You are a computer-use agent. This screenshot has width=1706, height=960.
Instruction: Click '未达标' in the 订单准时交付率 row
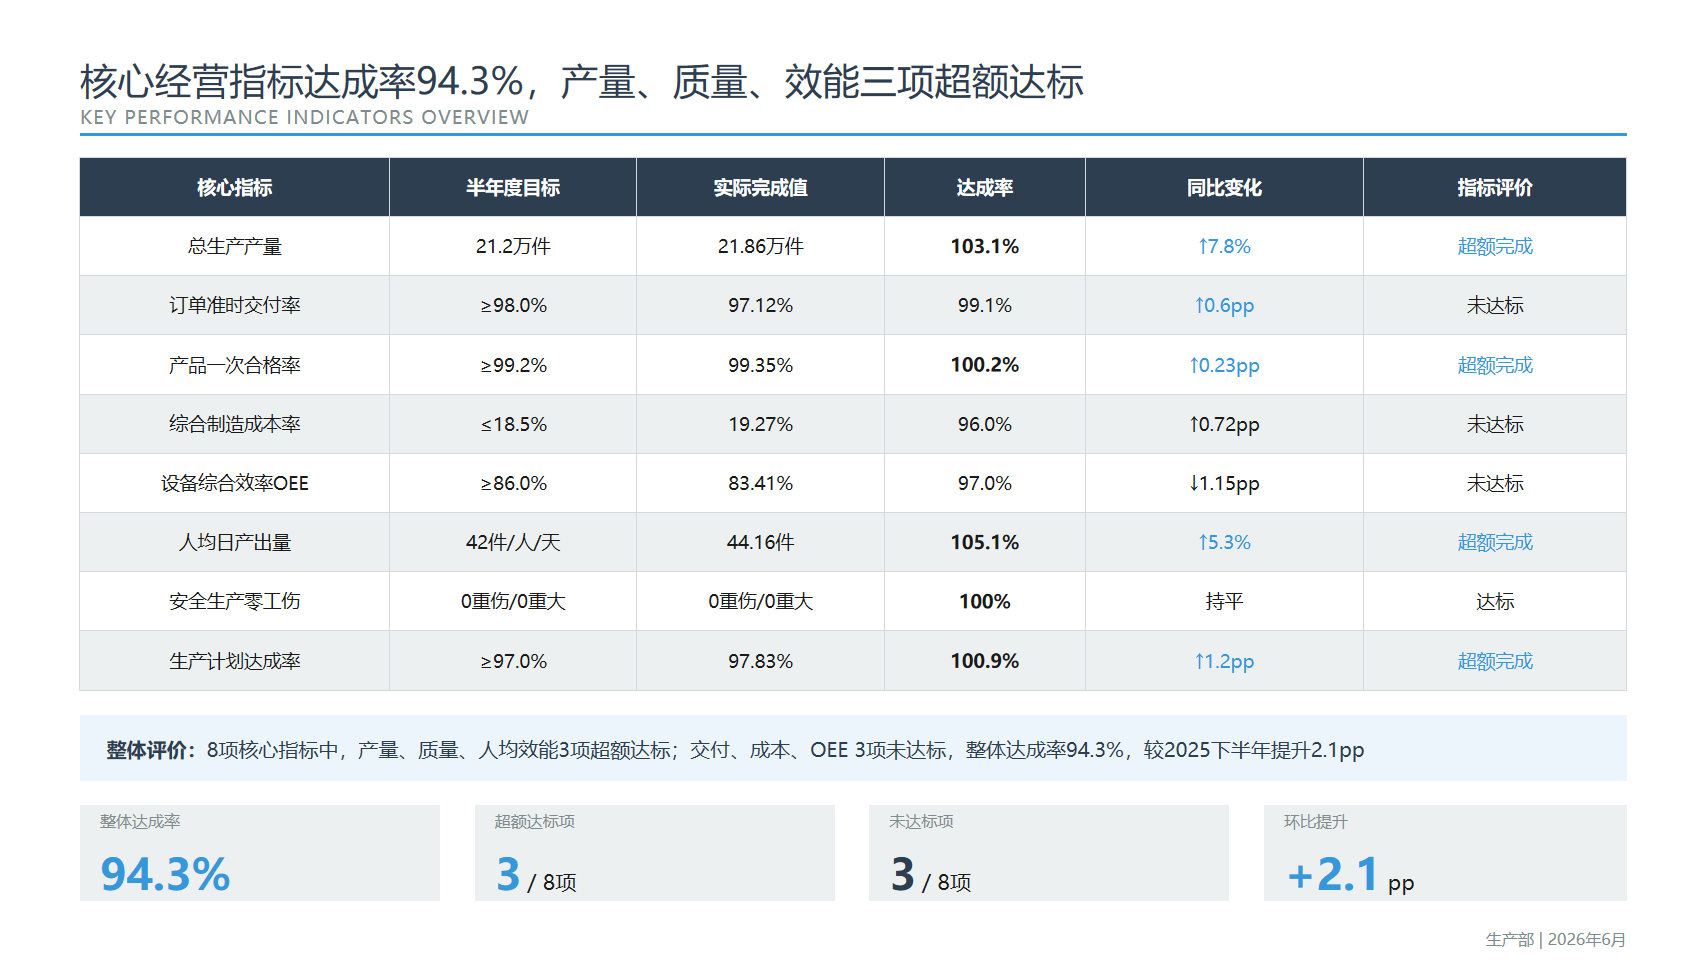point(1495,305)
